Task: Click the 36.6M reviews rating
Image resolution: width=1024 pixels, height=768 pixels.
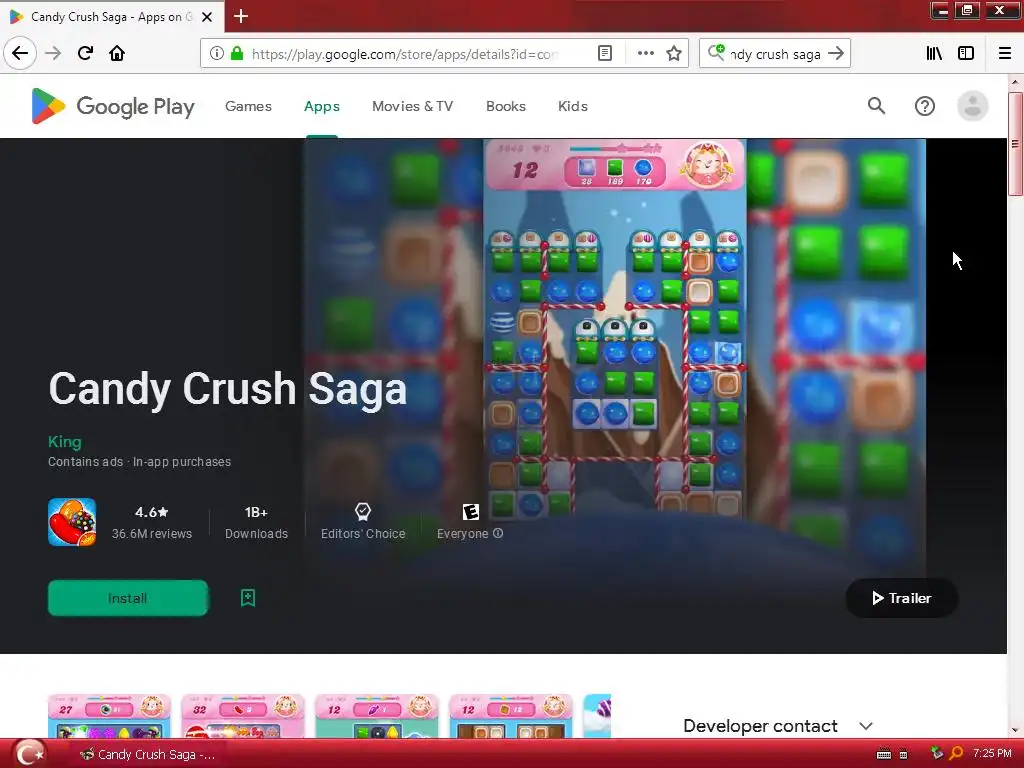Action: click(152, 522)
